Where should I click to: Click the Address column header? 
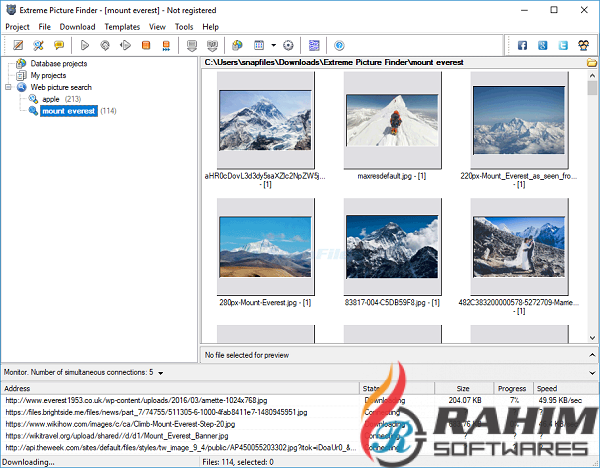coord(180,388)
